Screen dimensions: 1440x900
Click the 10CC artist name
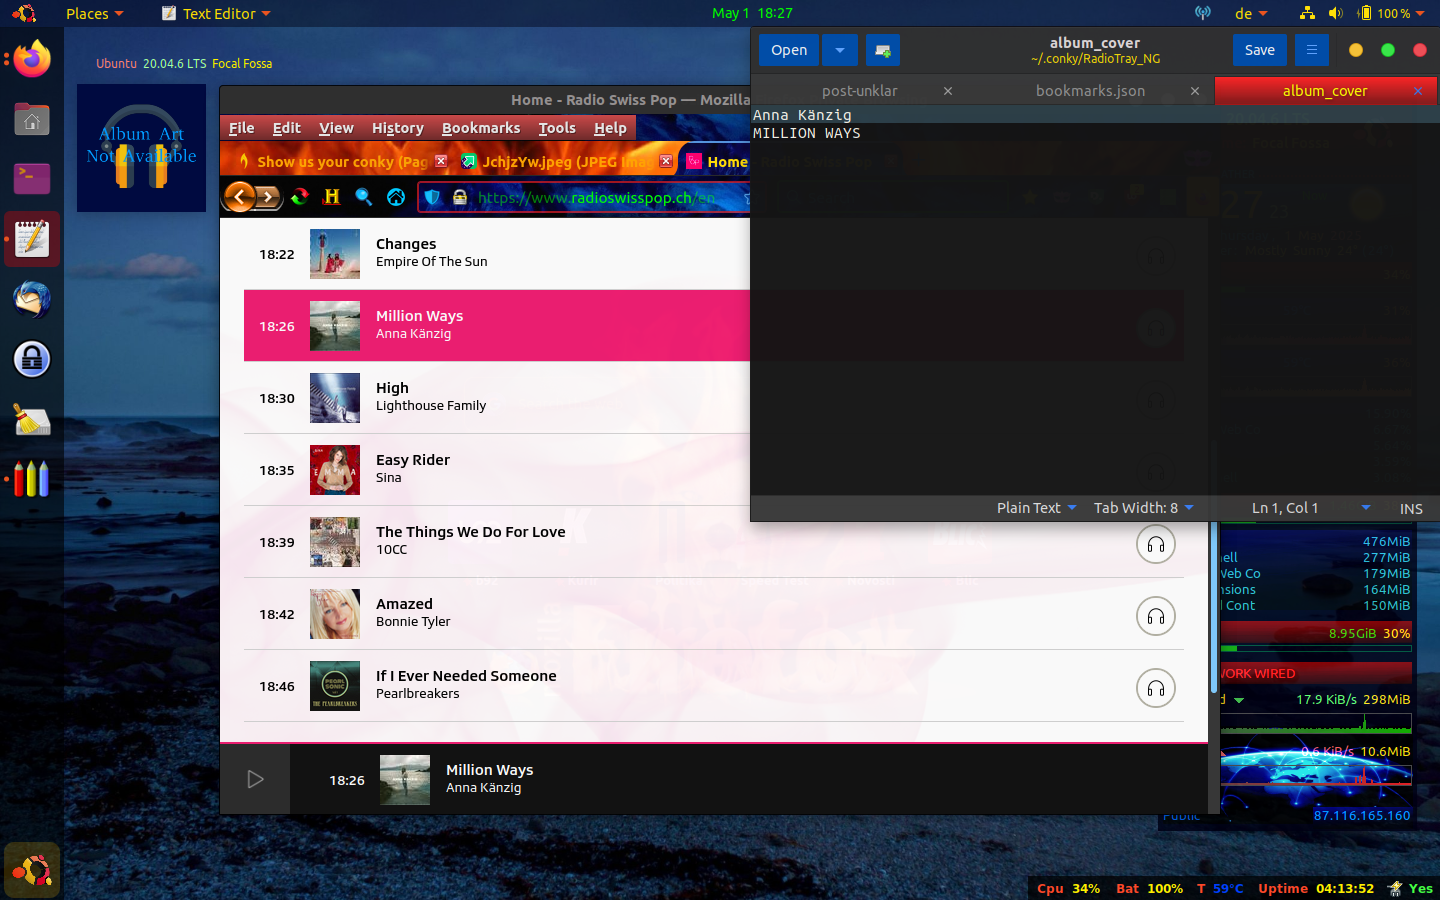pos(391,550)
